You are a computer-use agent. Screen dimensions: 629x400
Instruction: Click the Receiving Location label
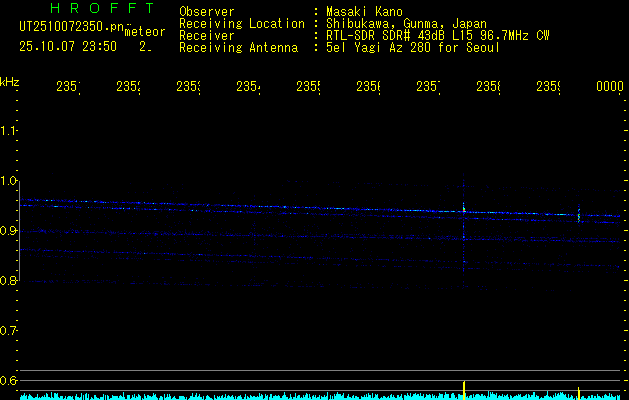(x=241, y=23)
